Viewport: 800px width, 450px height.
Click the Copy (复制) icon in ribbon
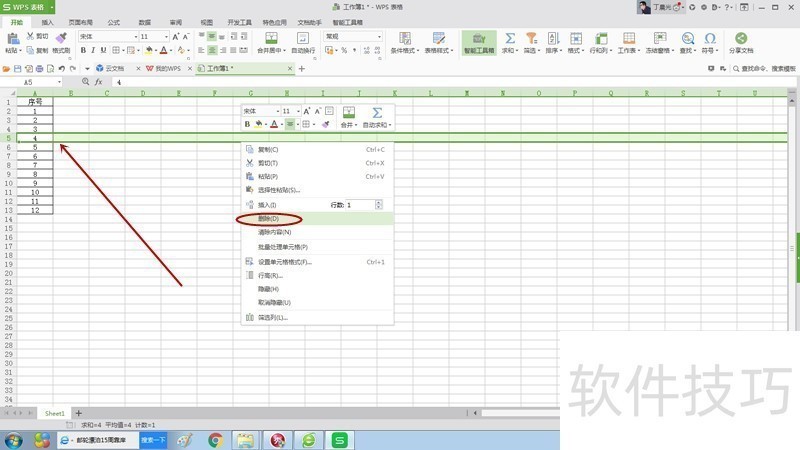click(31, 51)
